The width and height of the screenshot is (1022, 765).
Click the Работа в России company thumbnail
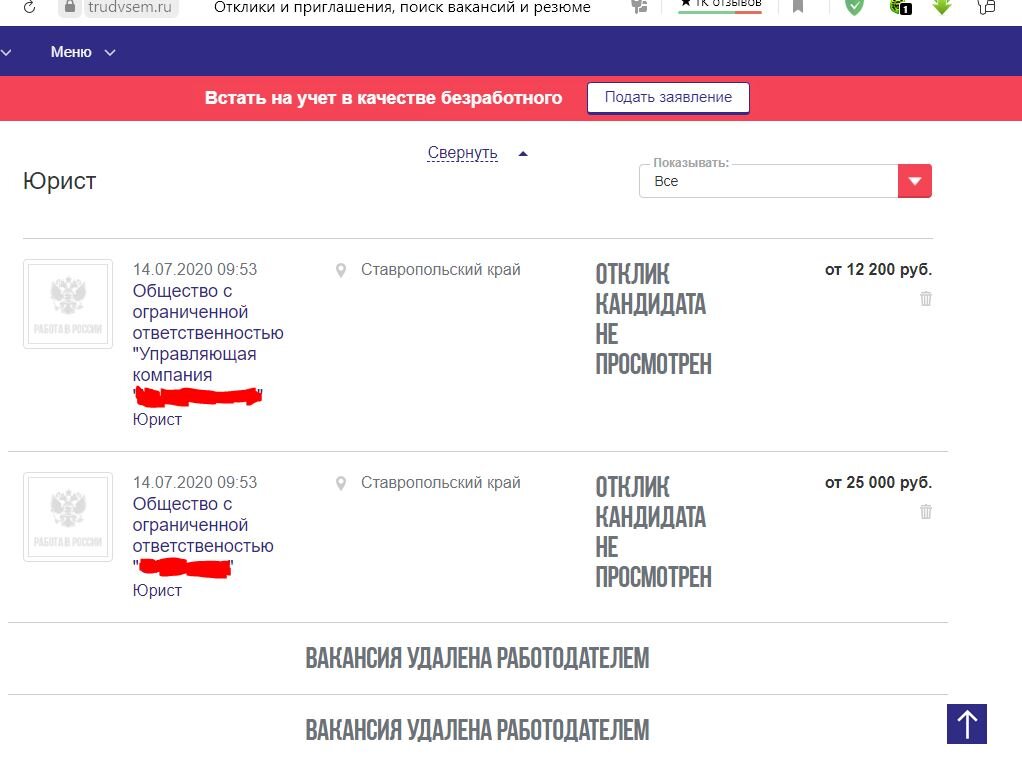67,304
